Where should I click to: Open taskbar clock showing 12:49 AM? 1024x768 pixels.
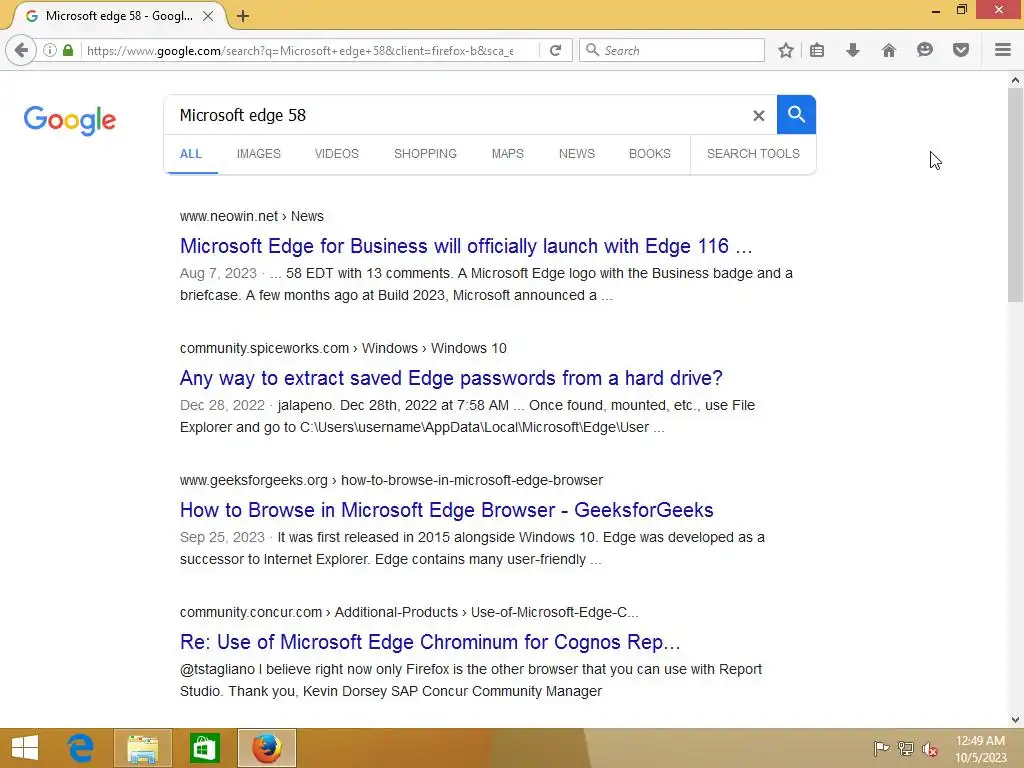(980, 748)
